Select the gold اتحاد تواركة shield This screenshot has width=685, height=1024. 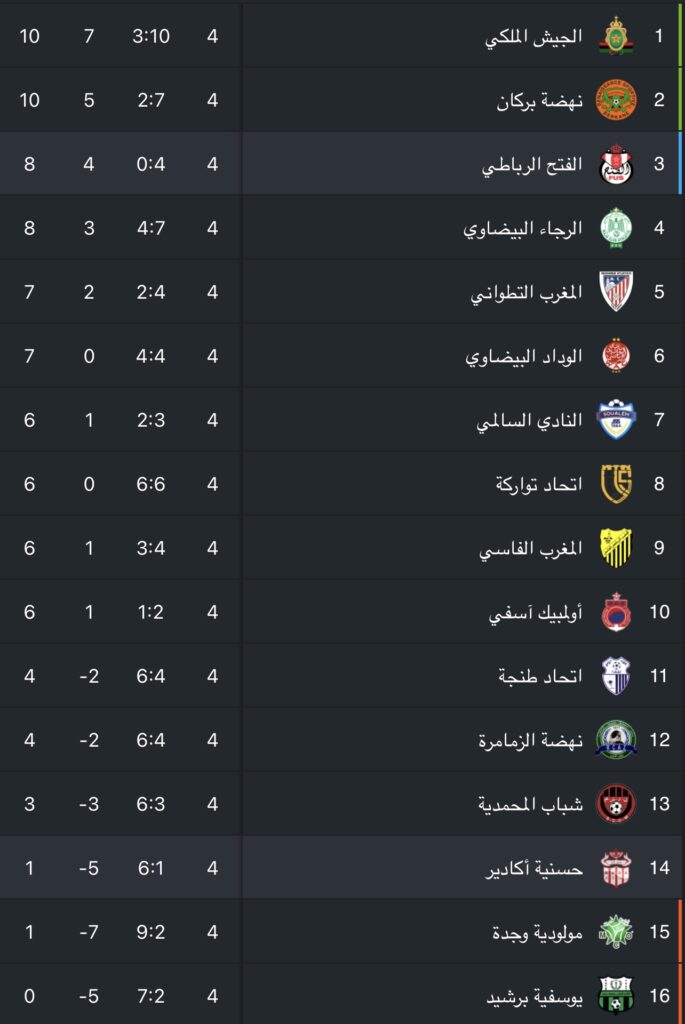click(616, 483)
